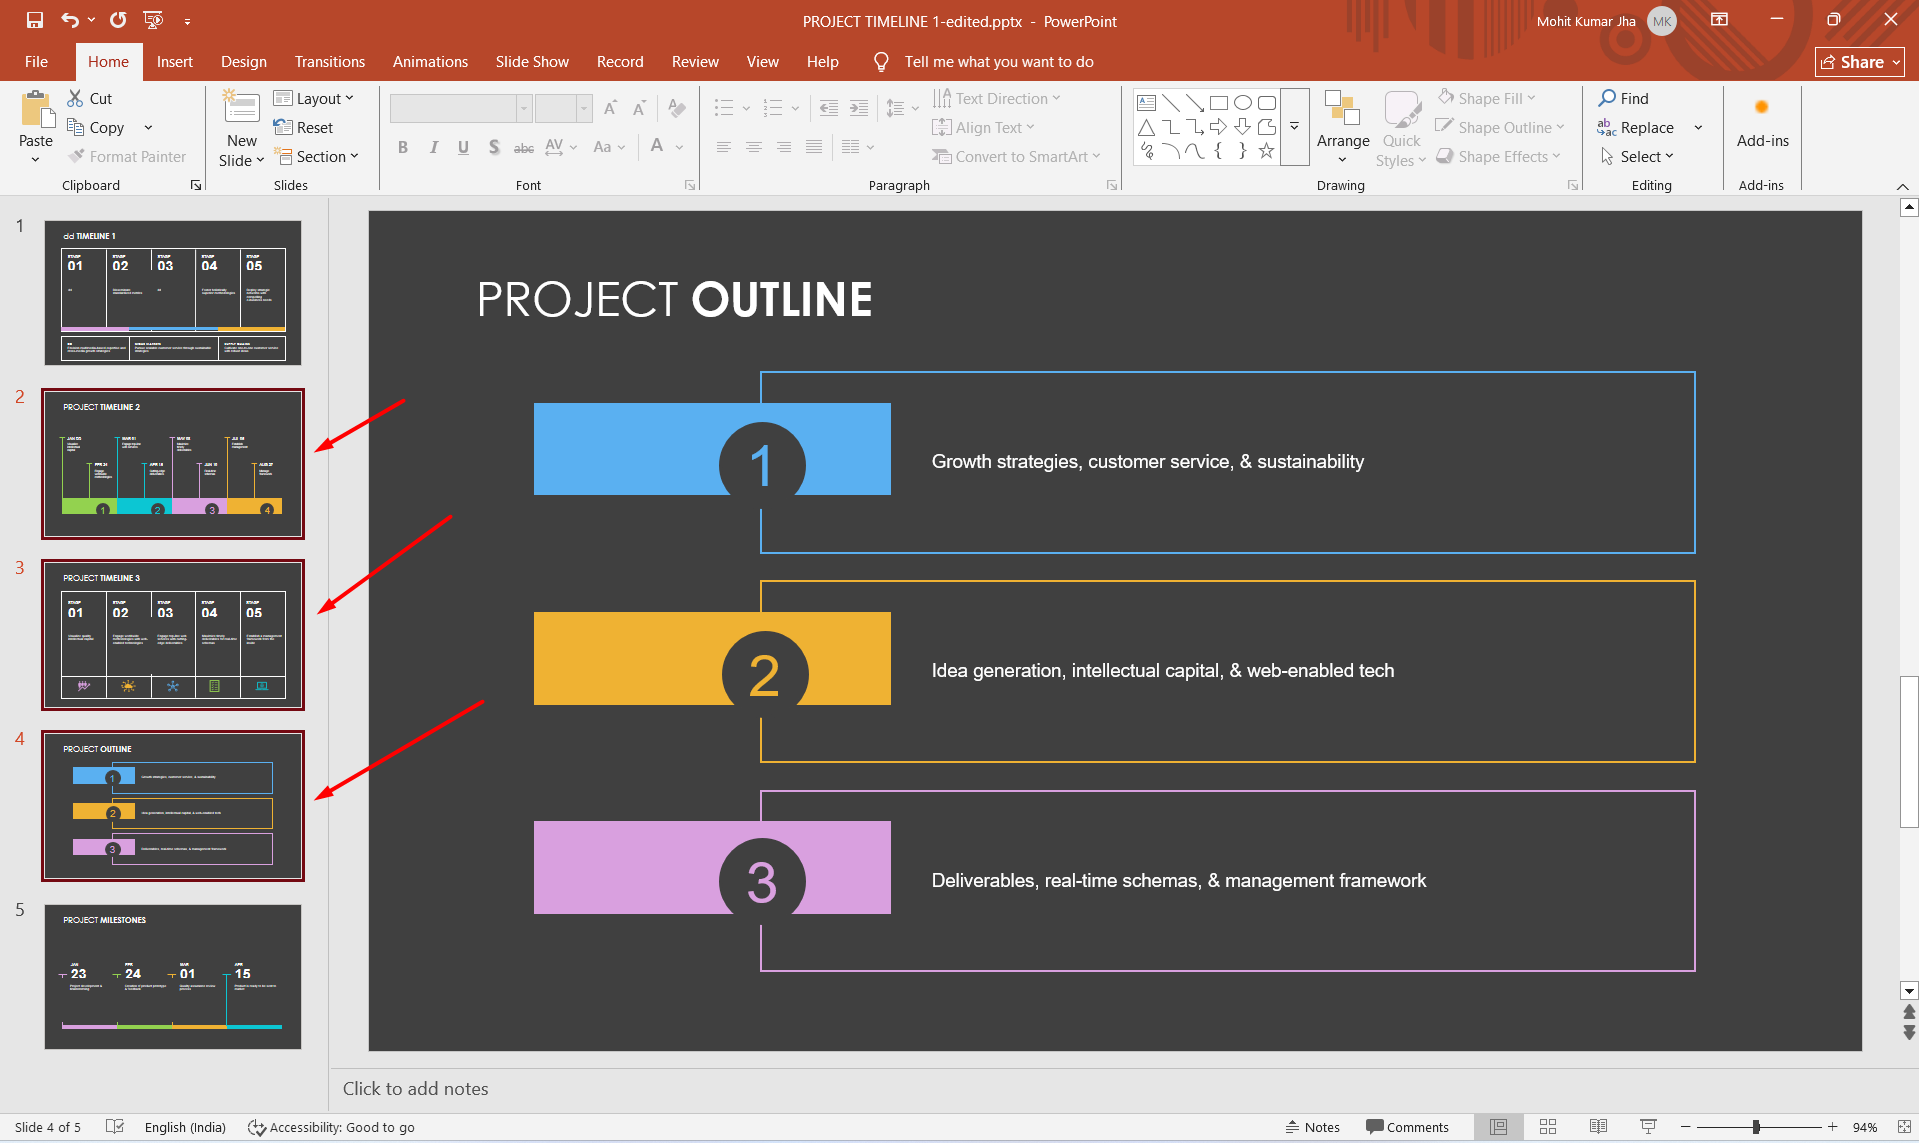Click Increase List Level indent icon

click(859, 108)
